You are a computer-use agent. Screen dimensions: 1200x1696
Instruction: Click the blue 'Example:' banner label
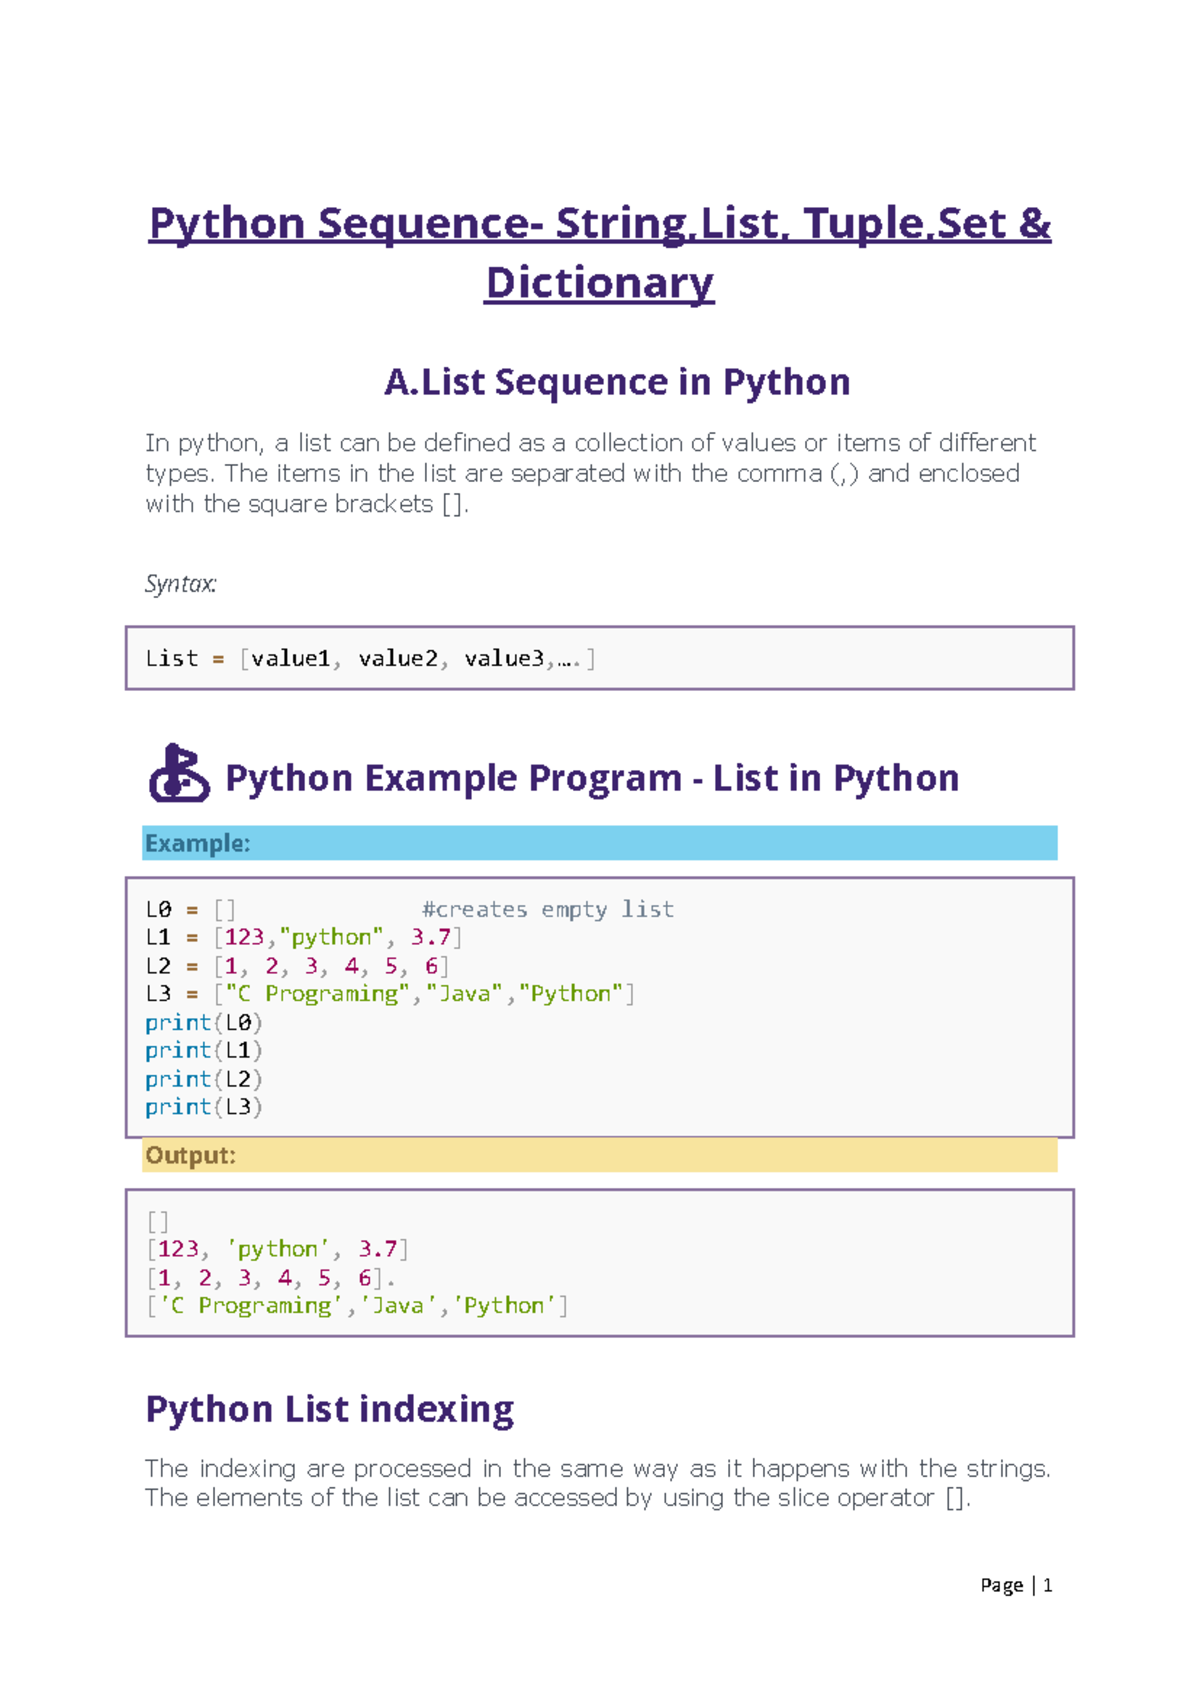198,844
